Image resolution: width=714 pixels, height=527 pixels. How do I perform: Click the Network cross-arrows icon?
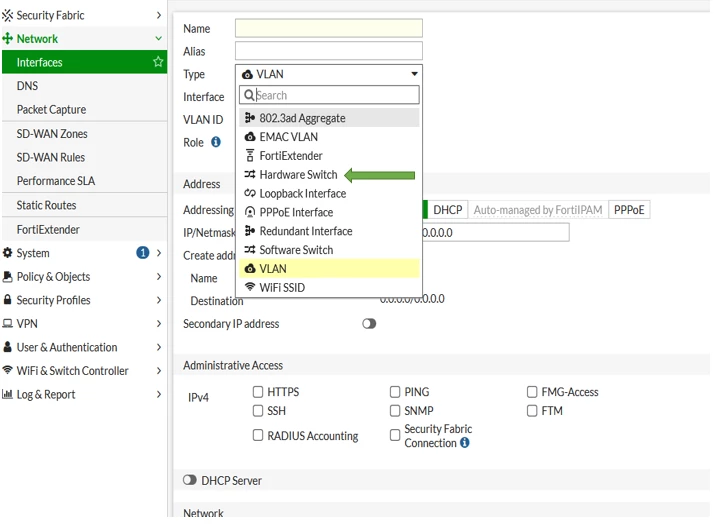7,39
